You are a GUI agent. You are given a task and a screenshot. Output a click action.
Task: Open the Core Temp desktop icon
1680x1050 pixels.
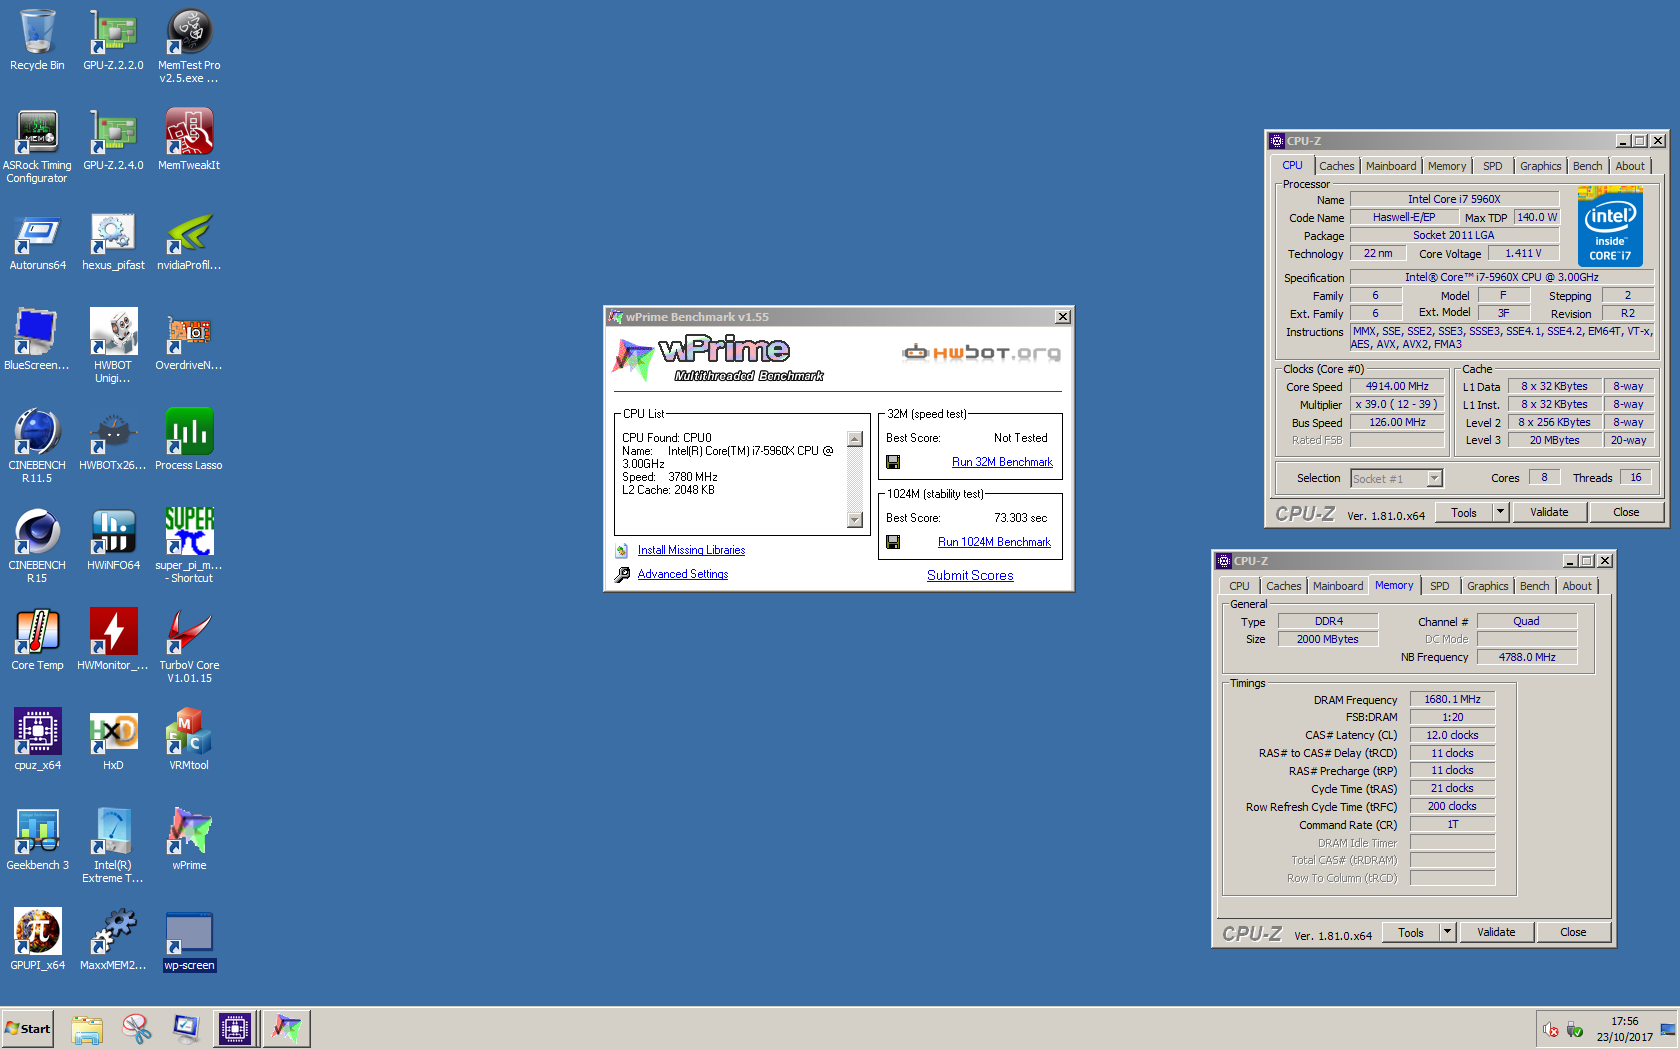point(37,640)
